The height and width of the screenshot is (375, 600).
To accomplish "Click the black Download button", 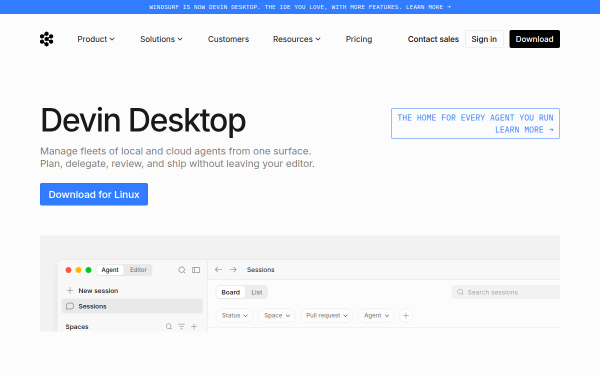I will click(534, 39).
